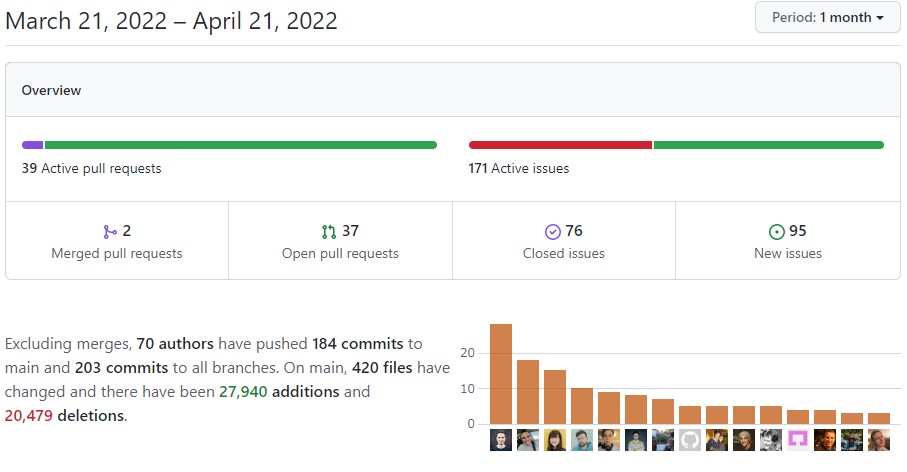907x472 pixels.
Task: Click the red "20,479" deletions number
Action: click(x=29, y=415)
